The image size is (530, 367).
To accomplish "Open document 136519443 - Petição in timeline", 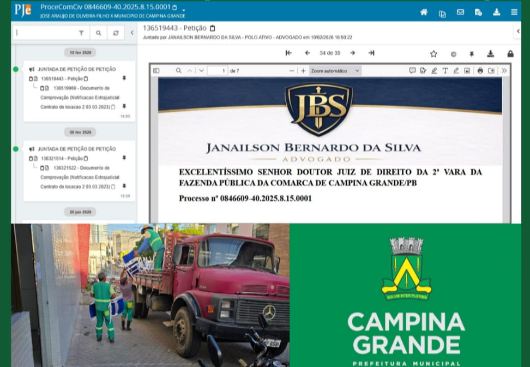I will click(62, 79).
